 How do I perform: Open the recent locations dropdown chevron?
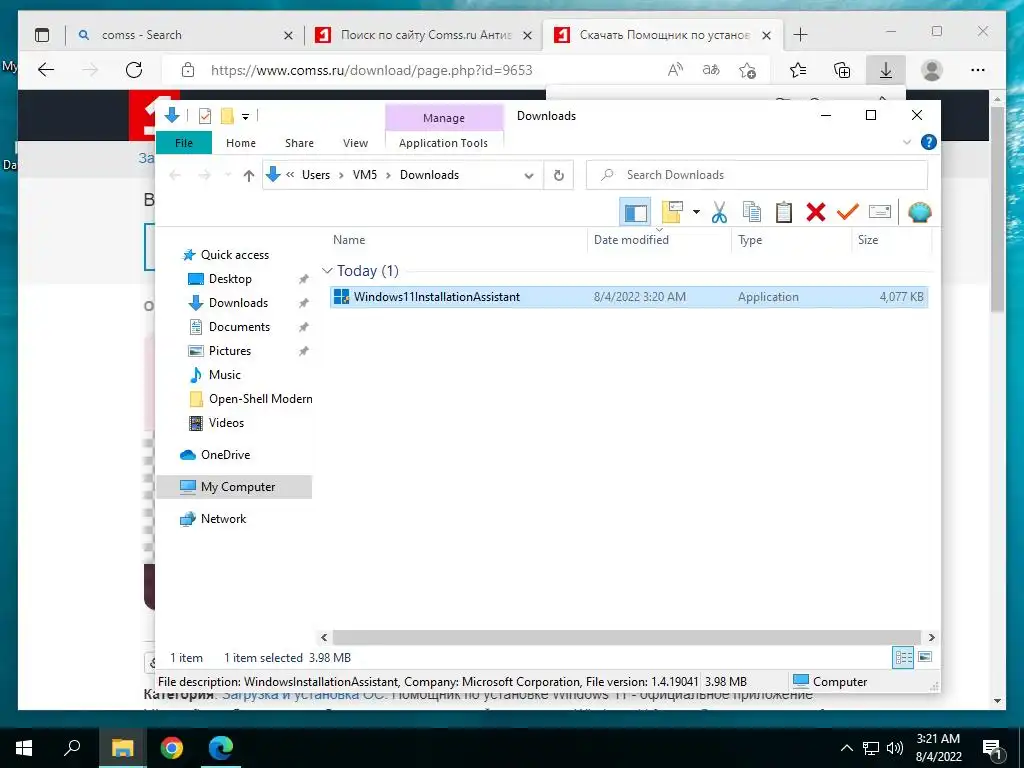tap(228, 175)
